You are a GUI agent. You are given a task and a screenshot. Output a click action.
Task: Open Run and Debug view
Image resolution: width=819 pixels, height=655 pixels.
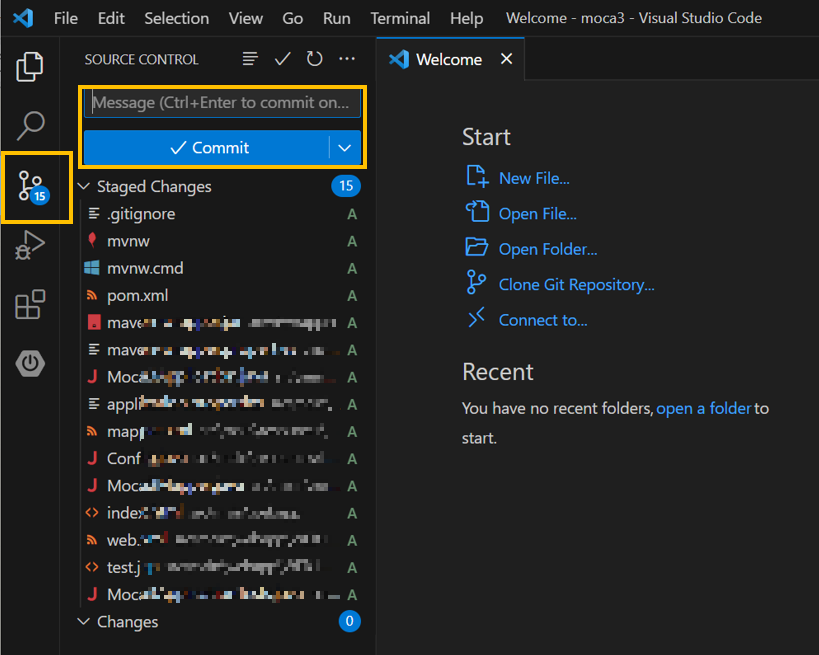[30, 245]
